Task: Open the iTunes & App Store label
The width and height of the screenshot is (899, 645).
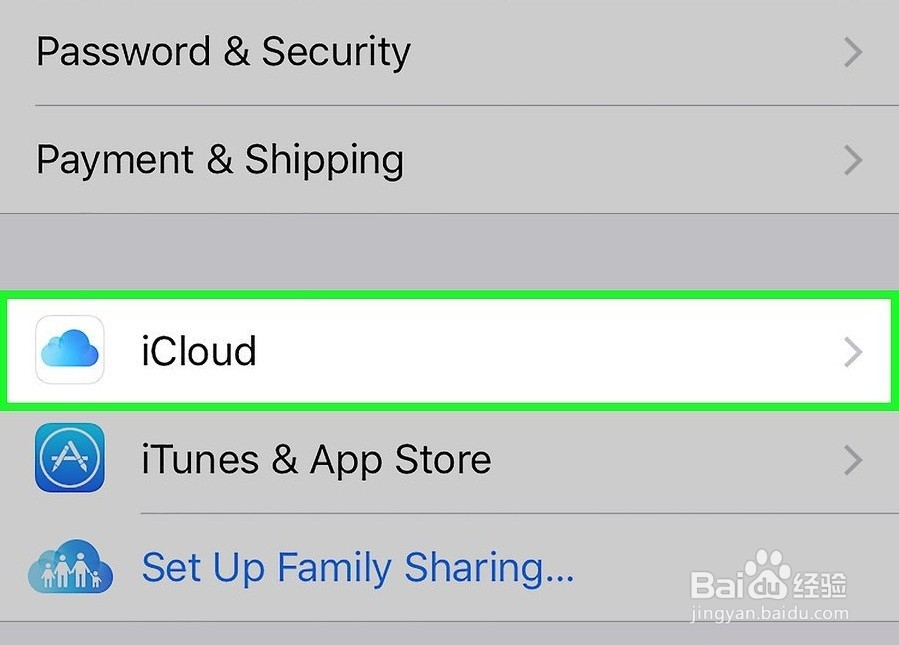Action: (316, 460)
